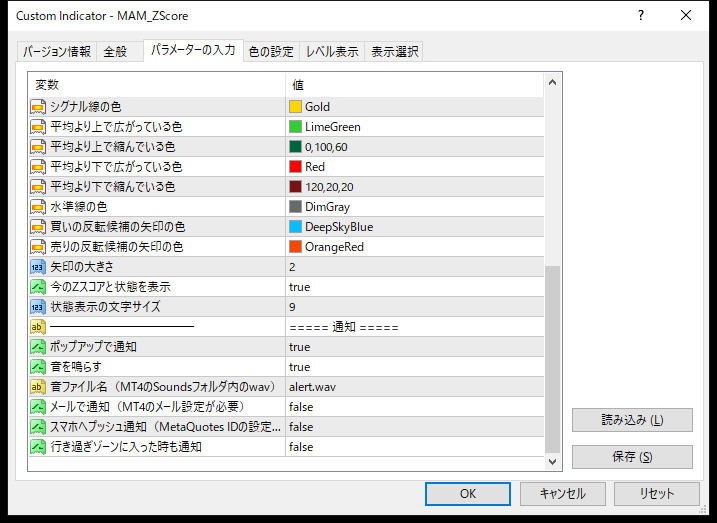Click the DeepSkyBlue color swatch
Image resolution: width=717 pixels, height=523 pixels.
295,227
